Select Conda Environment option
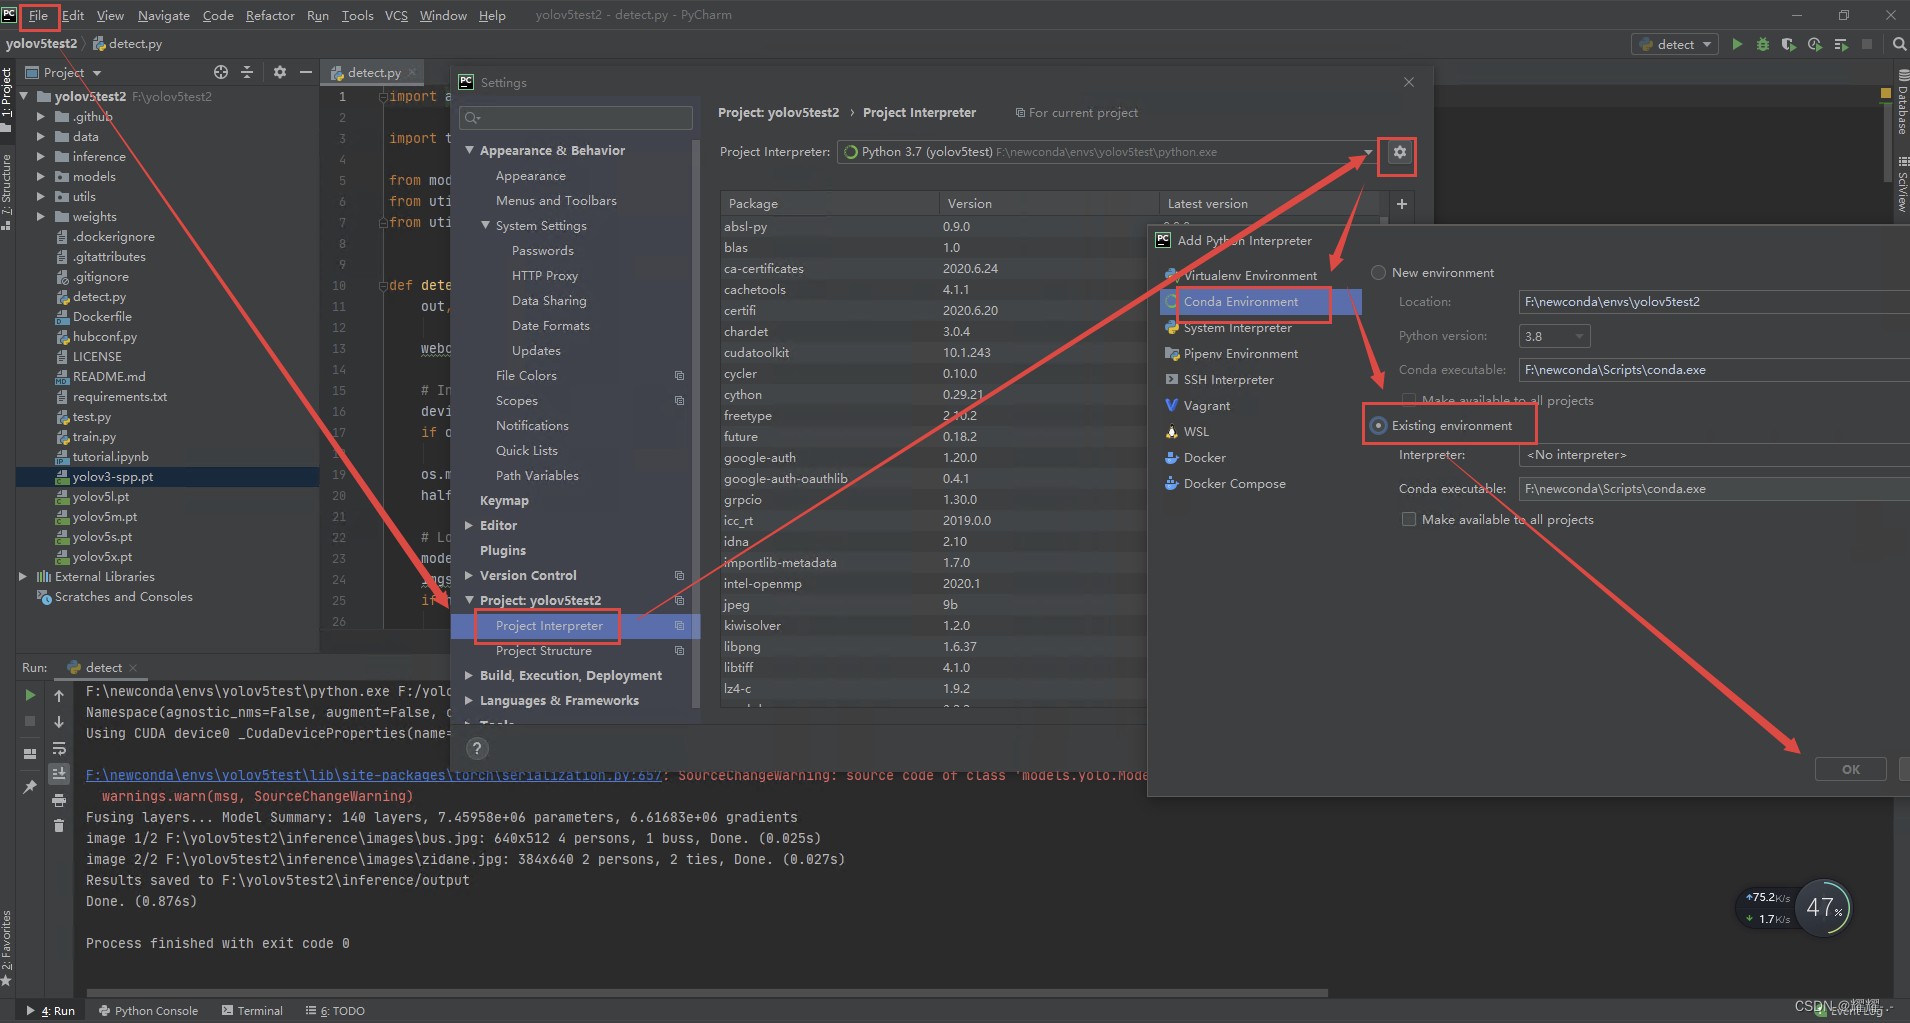 point(1241,302)
